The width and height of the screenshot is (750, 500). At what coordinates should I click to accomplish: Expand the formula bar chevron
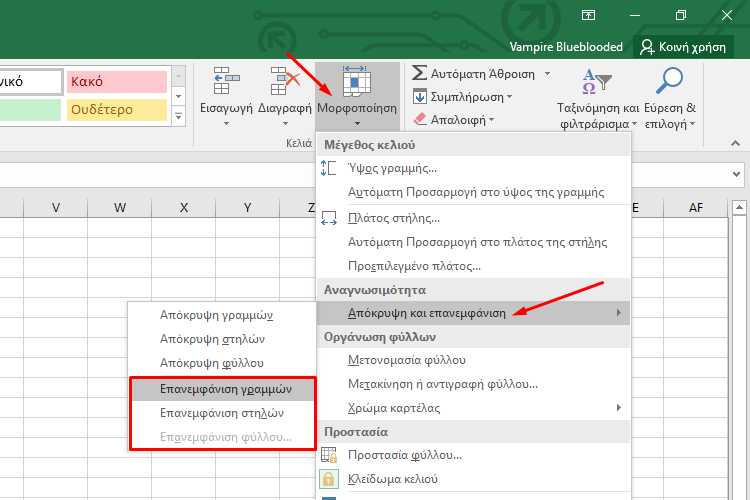pos(737,175)
